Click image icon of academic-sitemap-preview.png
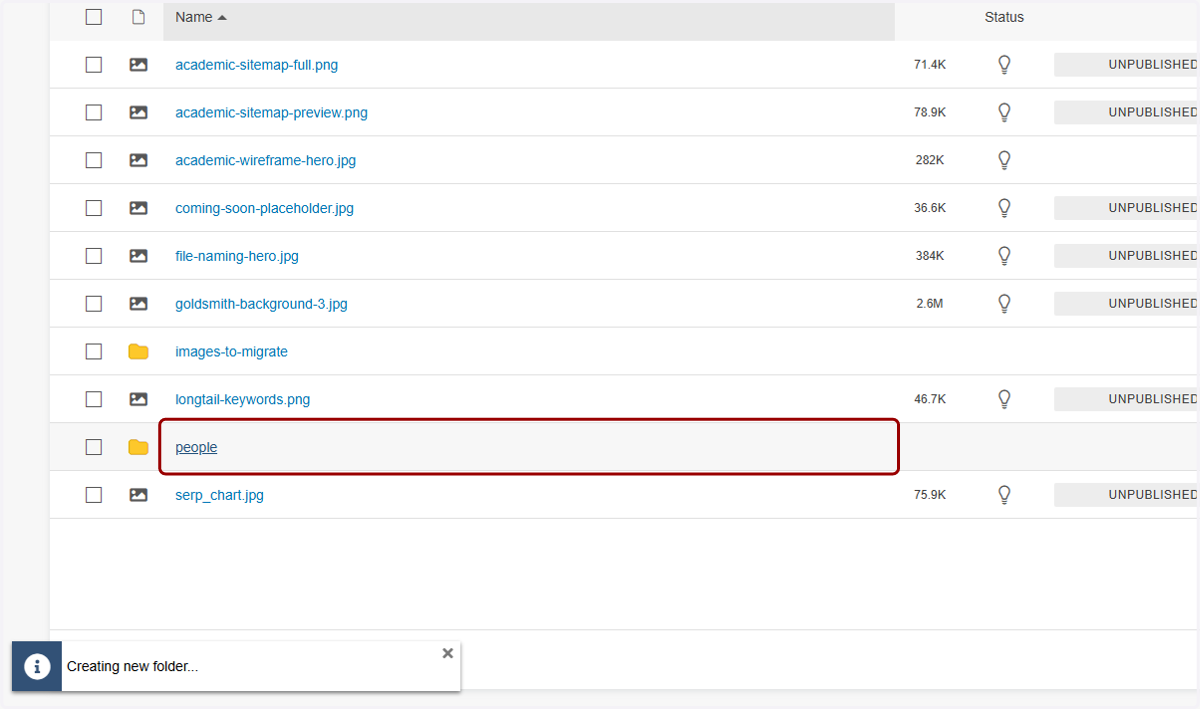Image resolution: width=1200 pixels, height=709 pixels. 138,113
